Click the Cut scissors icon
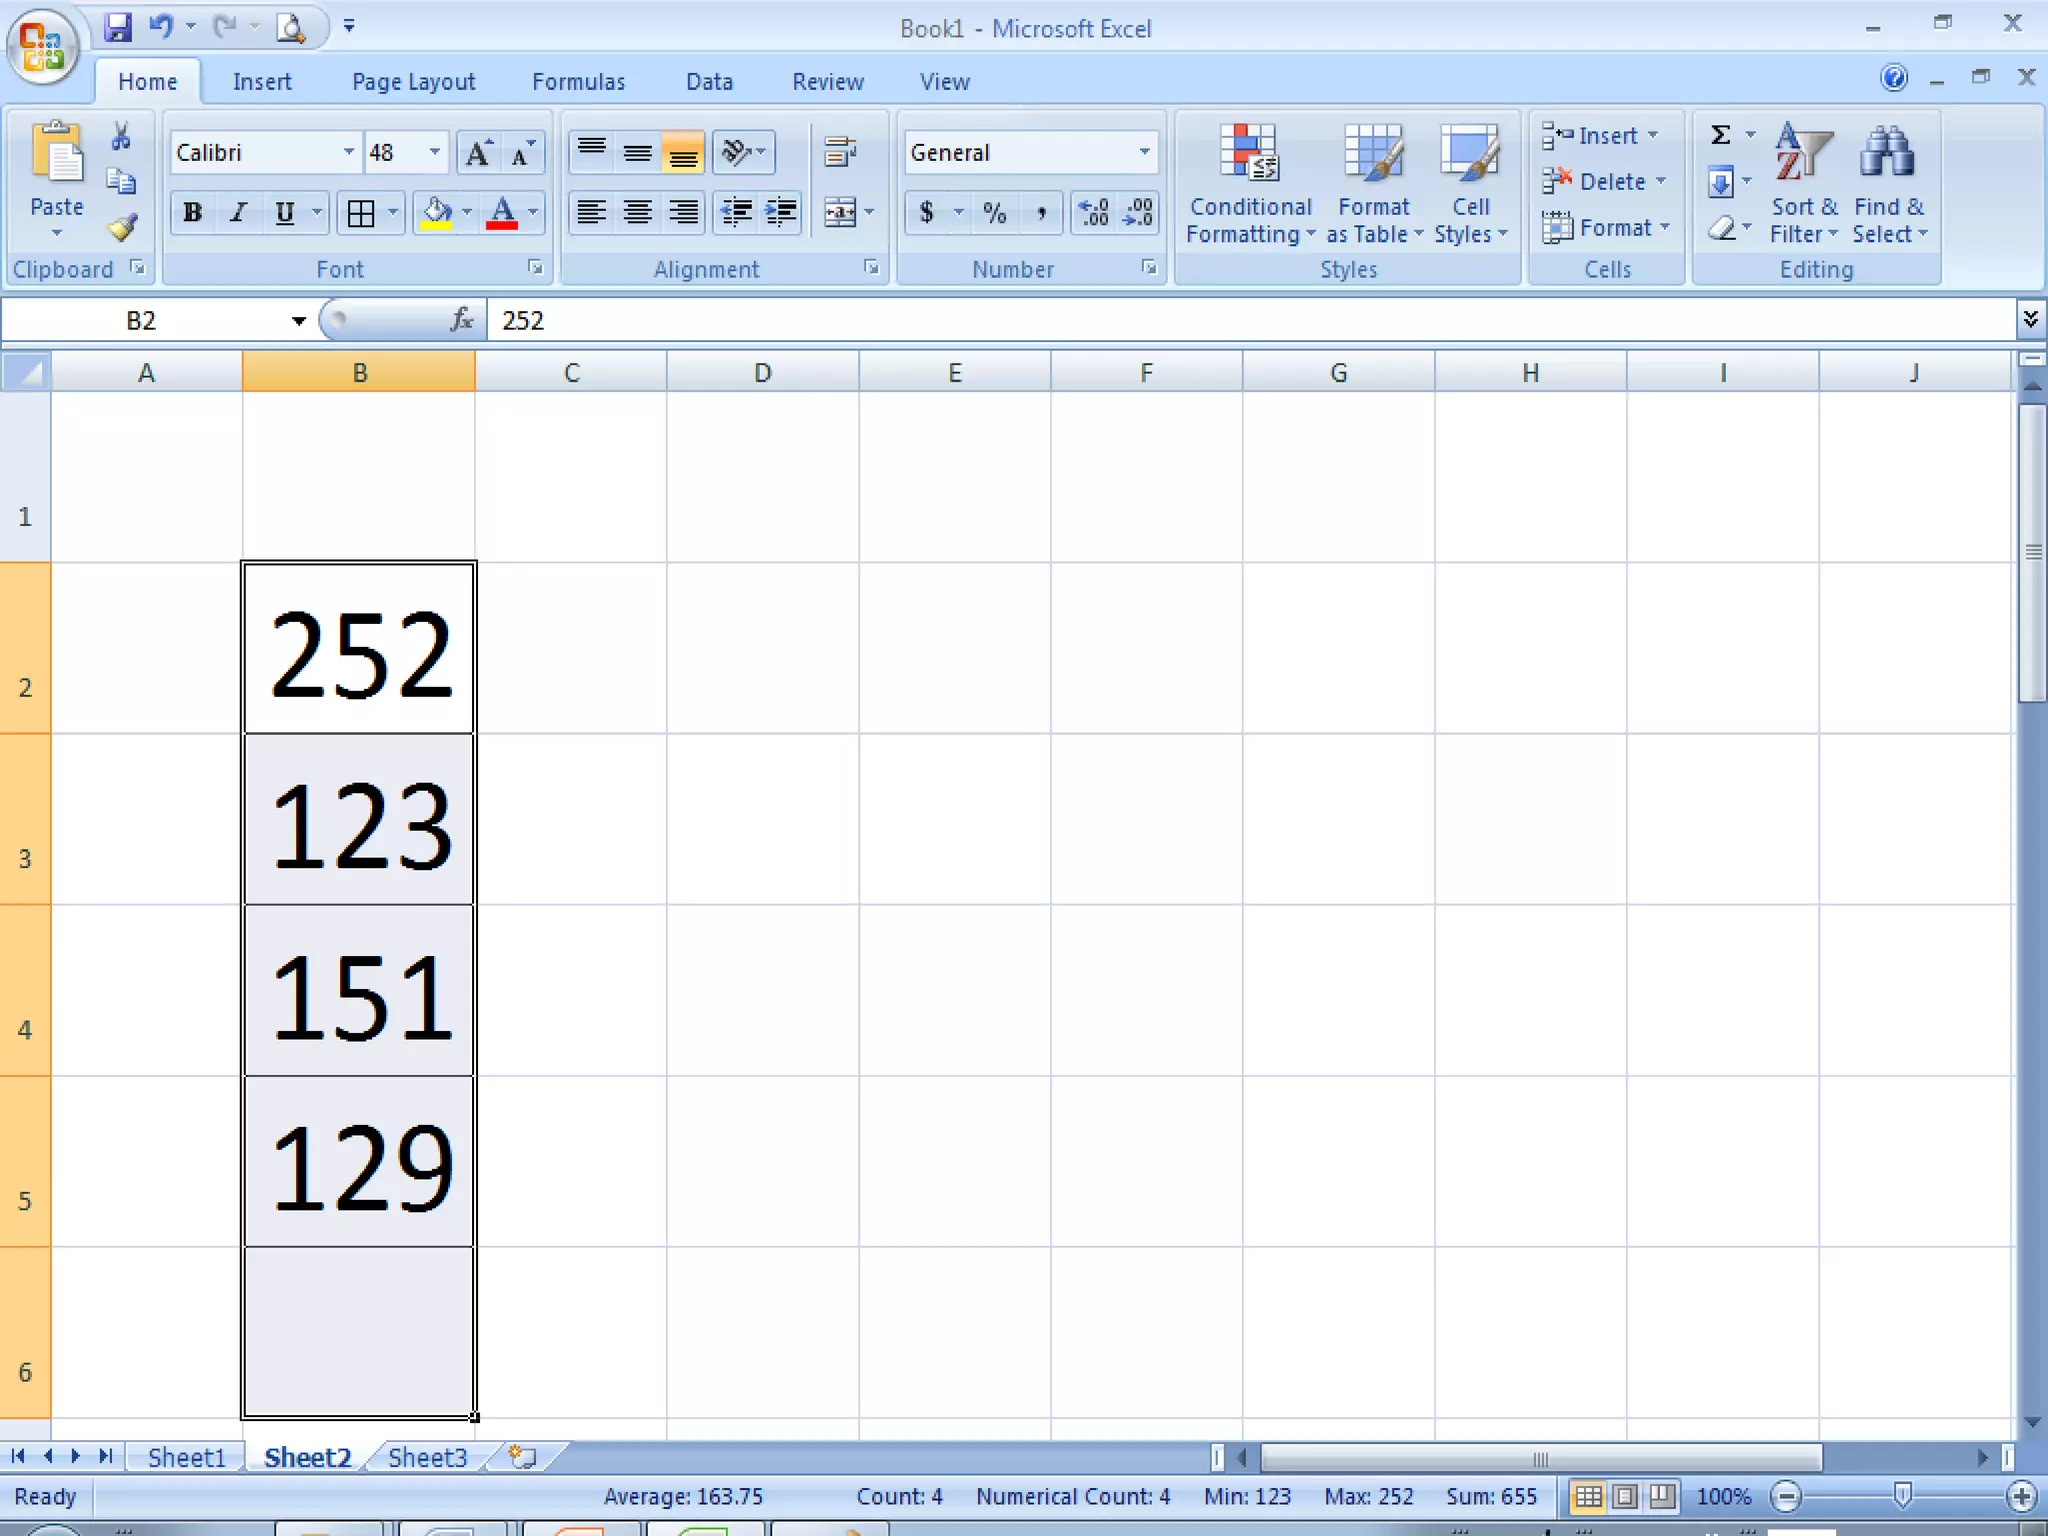The height and width of the screenshot is (1536, 2048). [x=121, y=136]
